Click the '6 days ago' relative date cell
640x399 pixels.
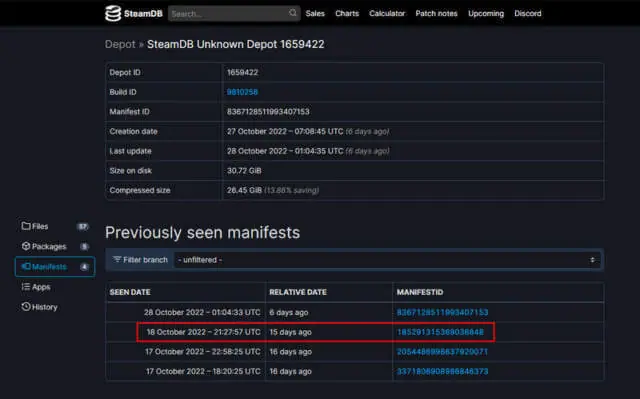tap(289, 313)
